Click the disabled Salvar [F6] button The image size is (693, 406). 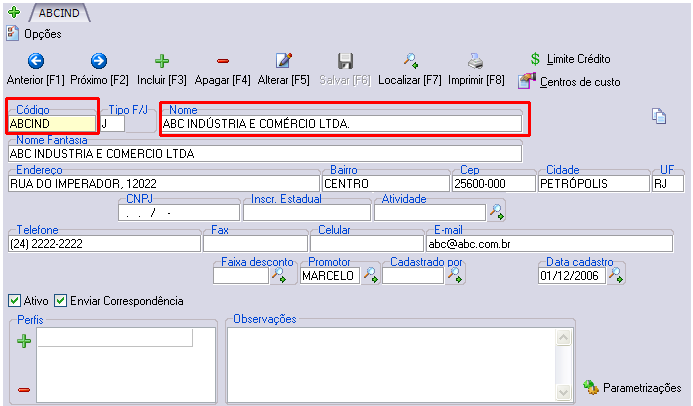pyautogui.click(x=345, y=69)
